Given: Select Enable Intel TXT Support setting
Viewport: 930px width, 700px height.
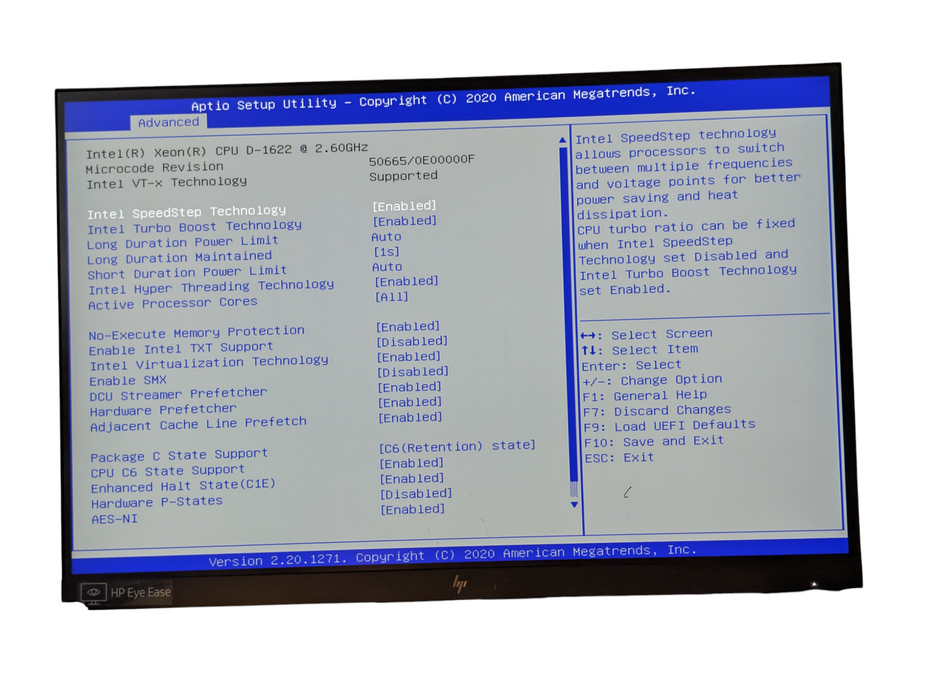Looking at the screenshot, I should point(181,348).
